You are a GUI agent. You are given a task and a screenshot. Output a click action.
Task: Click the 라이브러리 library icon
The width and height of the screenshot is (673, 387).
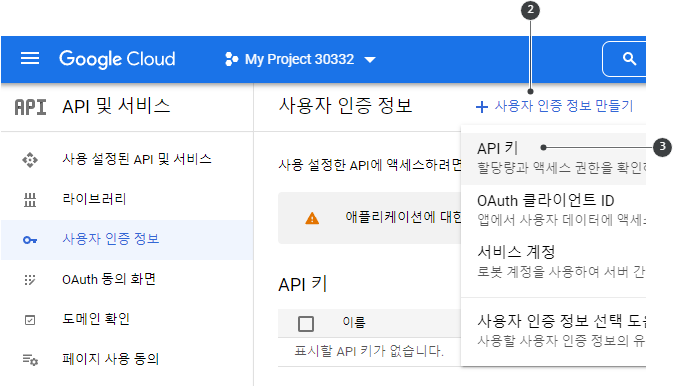30,200
